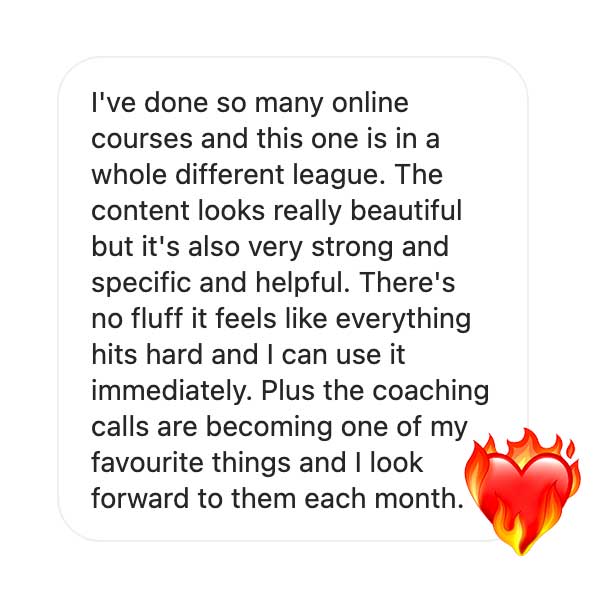Image resolution: width=600 pixels, height=600 pixels.
Task: Click the word "becoming" in the message
Action: 269,428
